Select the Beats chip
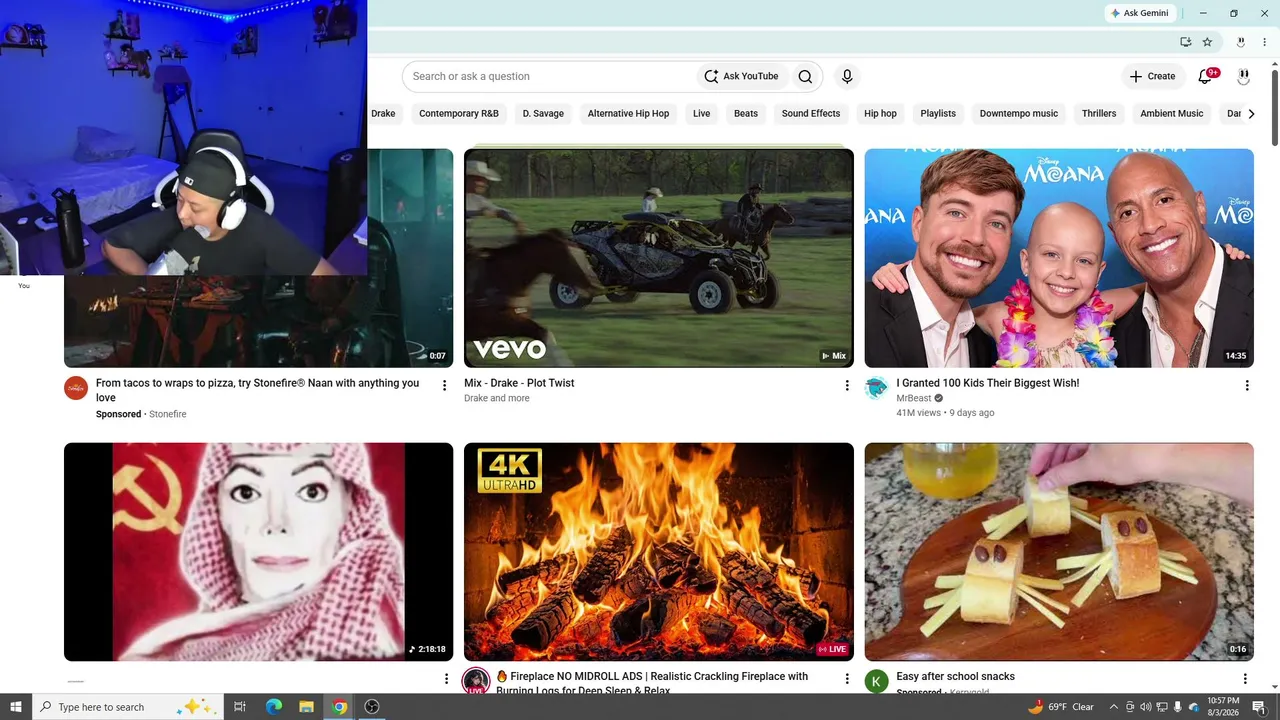 [x=746, y=114]
